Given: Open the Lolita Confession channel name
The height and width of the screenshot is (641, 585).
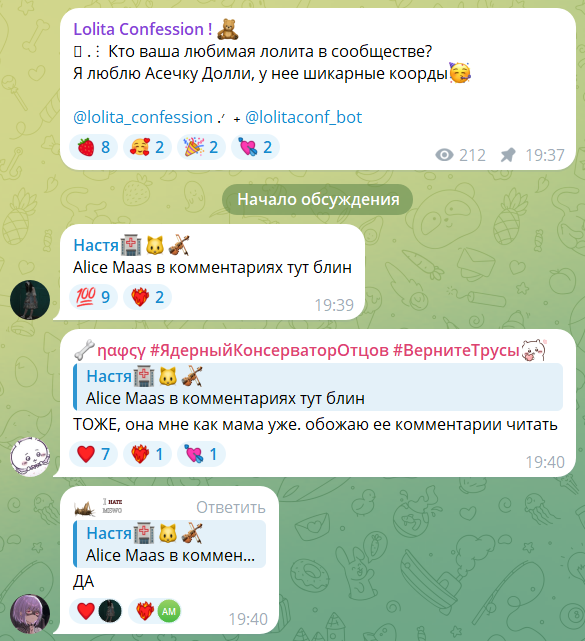Looking at the screenshot, I should click(x=143, y=29).
